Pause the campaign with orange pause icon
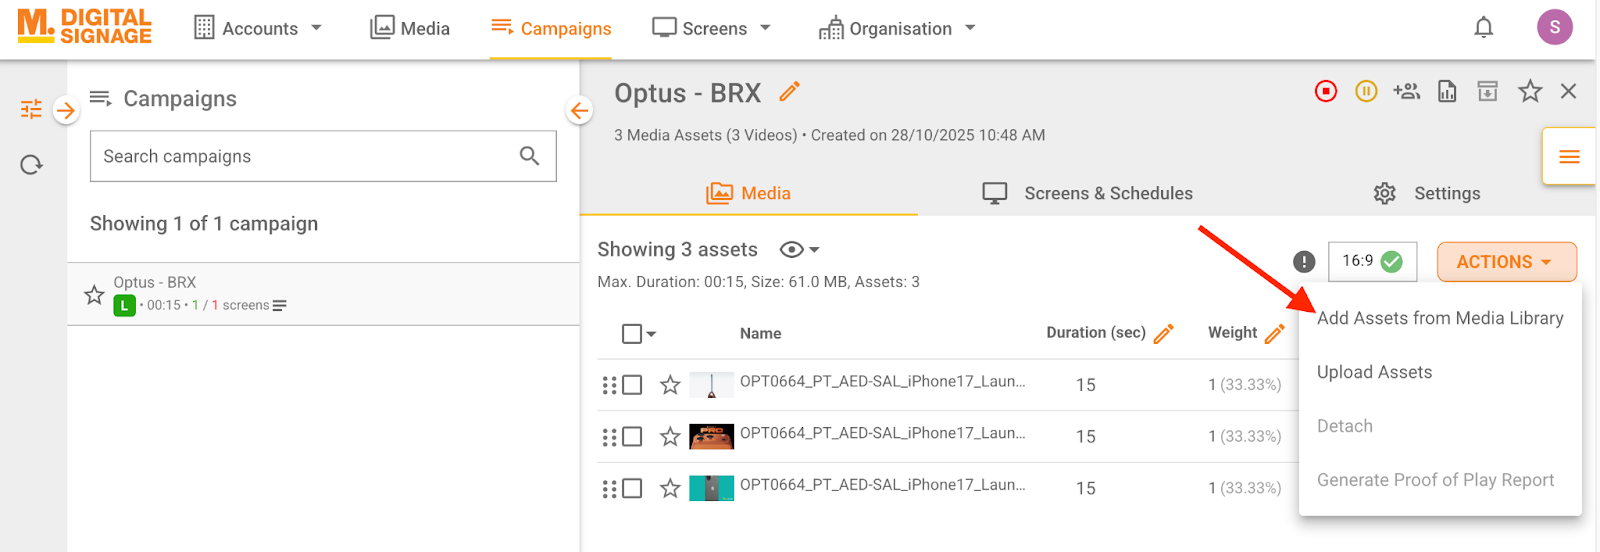The image size is (1600, 552). pos(1366,92)
